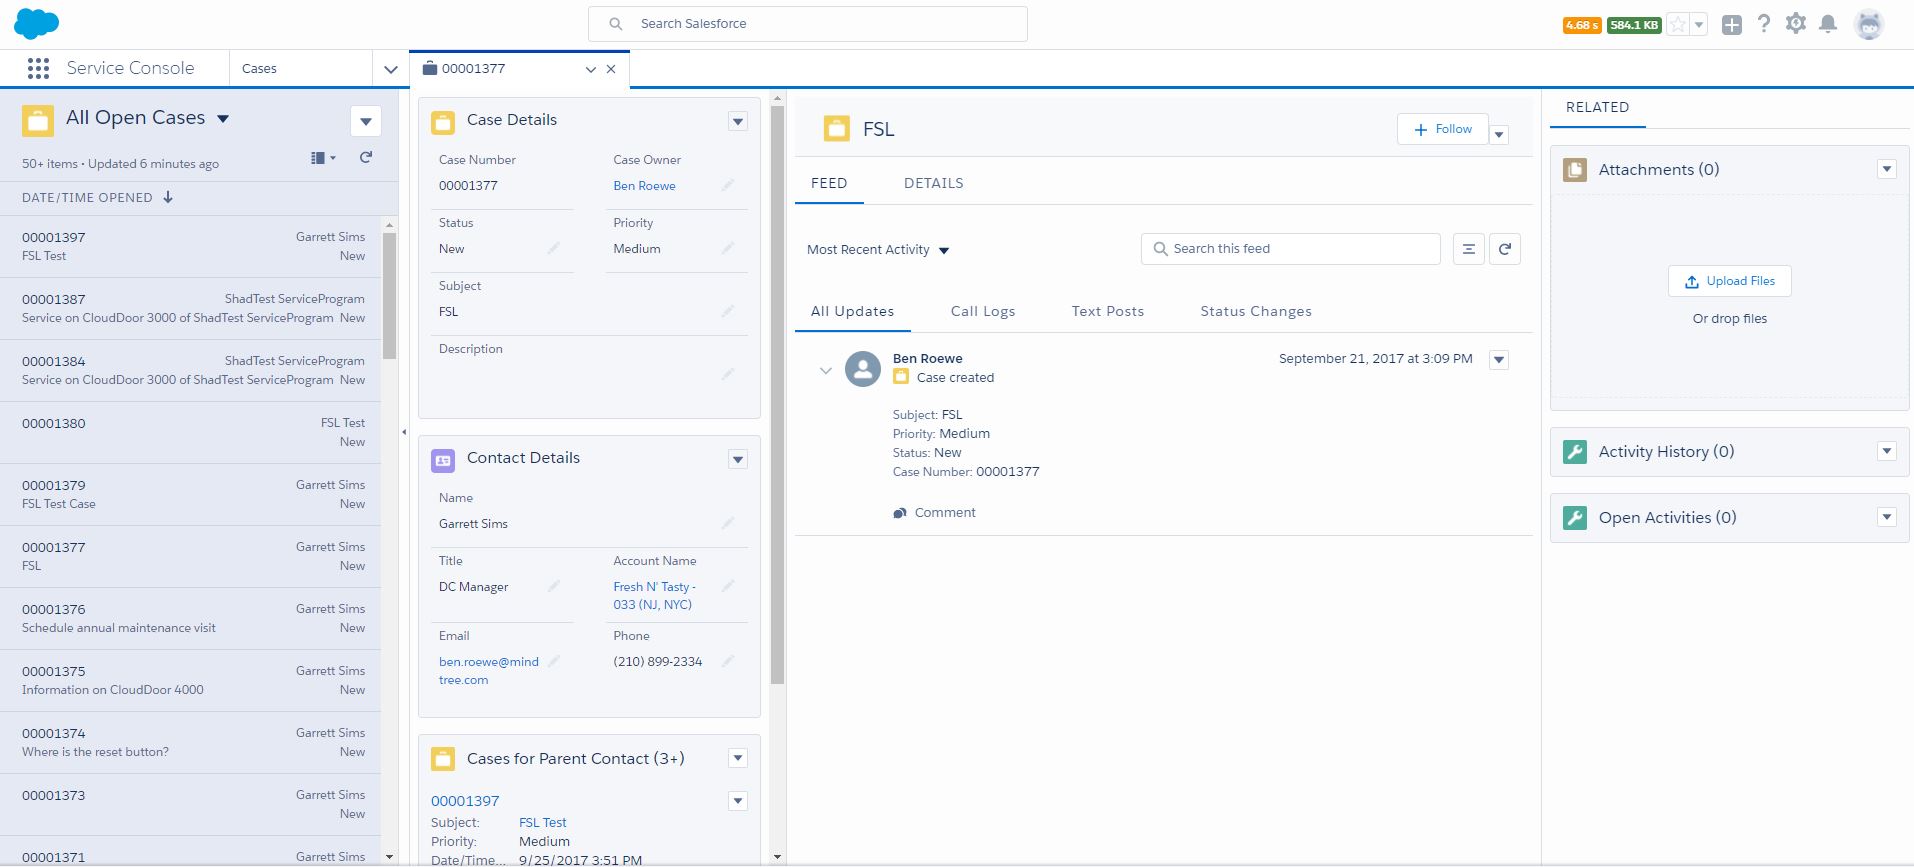Image resolution: width=1914 pixels, height=867 pixels.
Task: Refresh the All Open Cases list
Action: [366, 157]
